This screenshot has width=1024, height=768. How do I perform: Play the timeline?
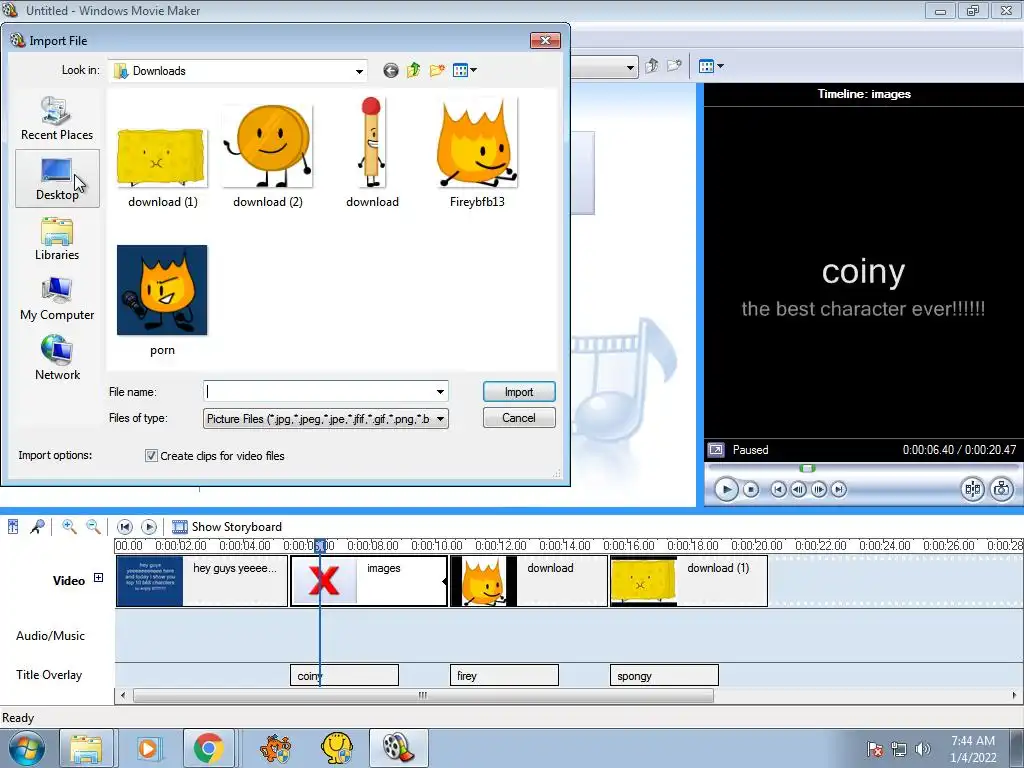pos(149,526)
